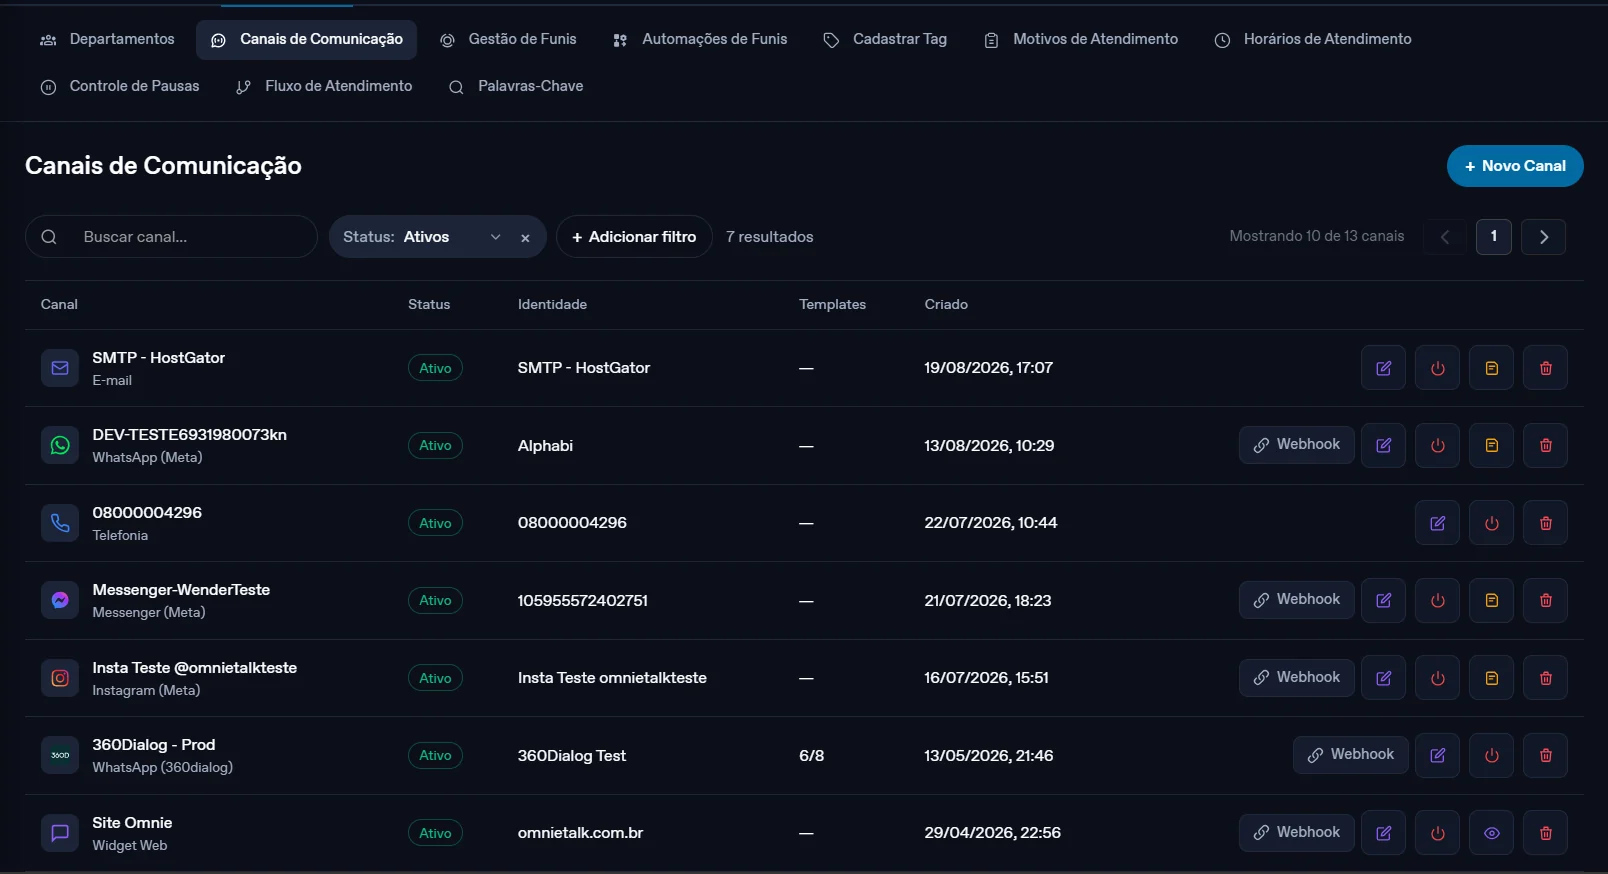The height and width of the screenshot is (874, 1608).
Task: Open yellow note icon for SMTP - HostGator
Action: (x=1492, y=368)
